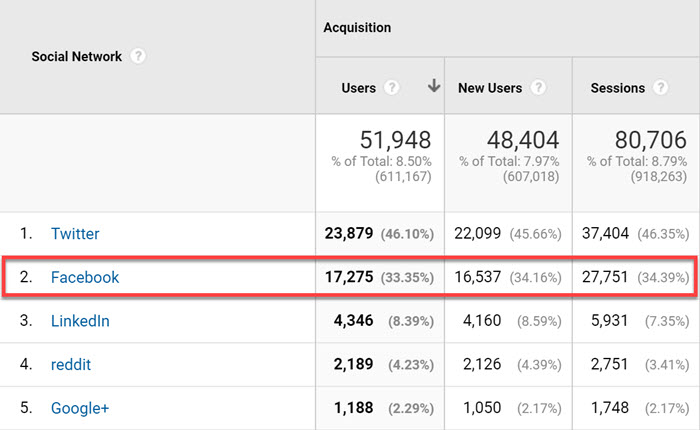
Task: Click the sort arrow in Users column
Action: click(433, 87)
